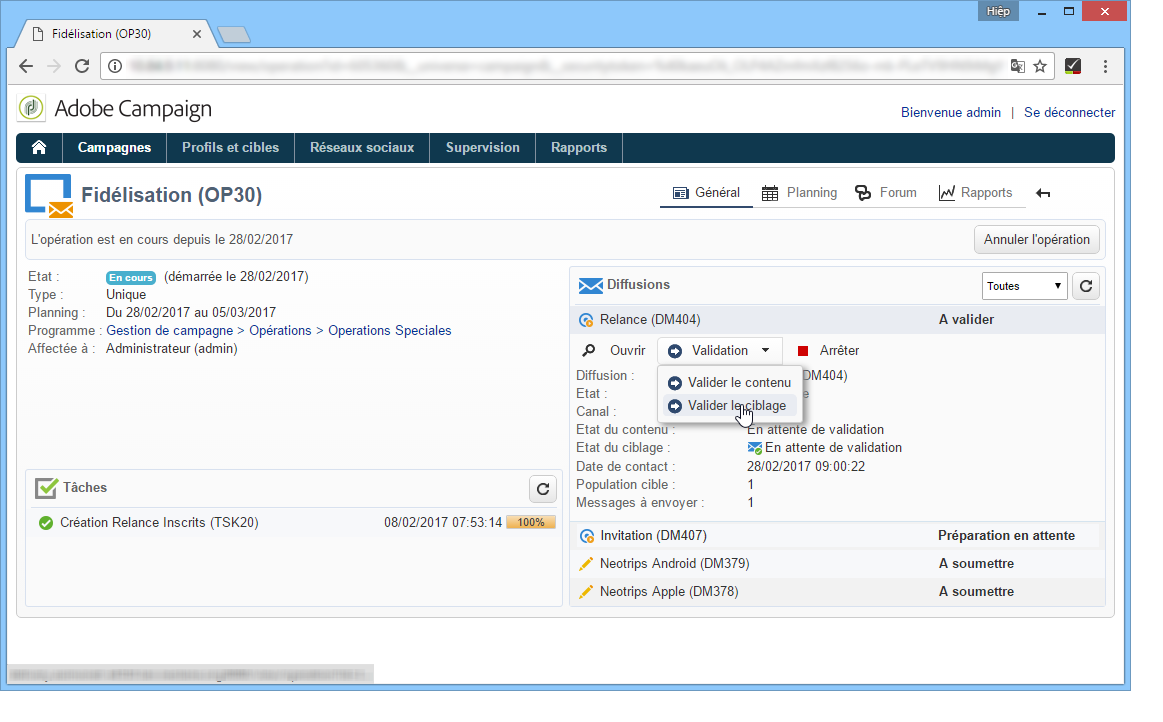Click the Relance (DM404) delivery icon
The image size is (1163, 722).
[x=586, y=320]
